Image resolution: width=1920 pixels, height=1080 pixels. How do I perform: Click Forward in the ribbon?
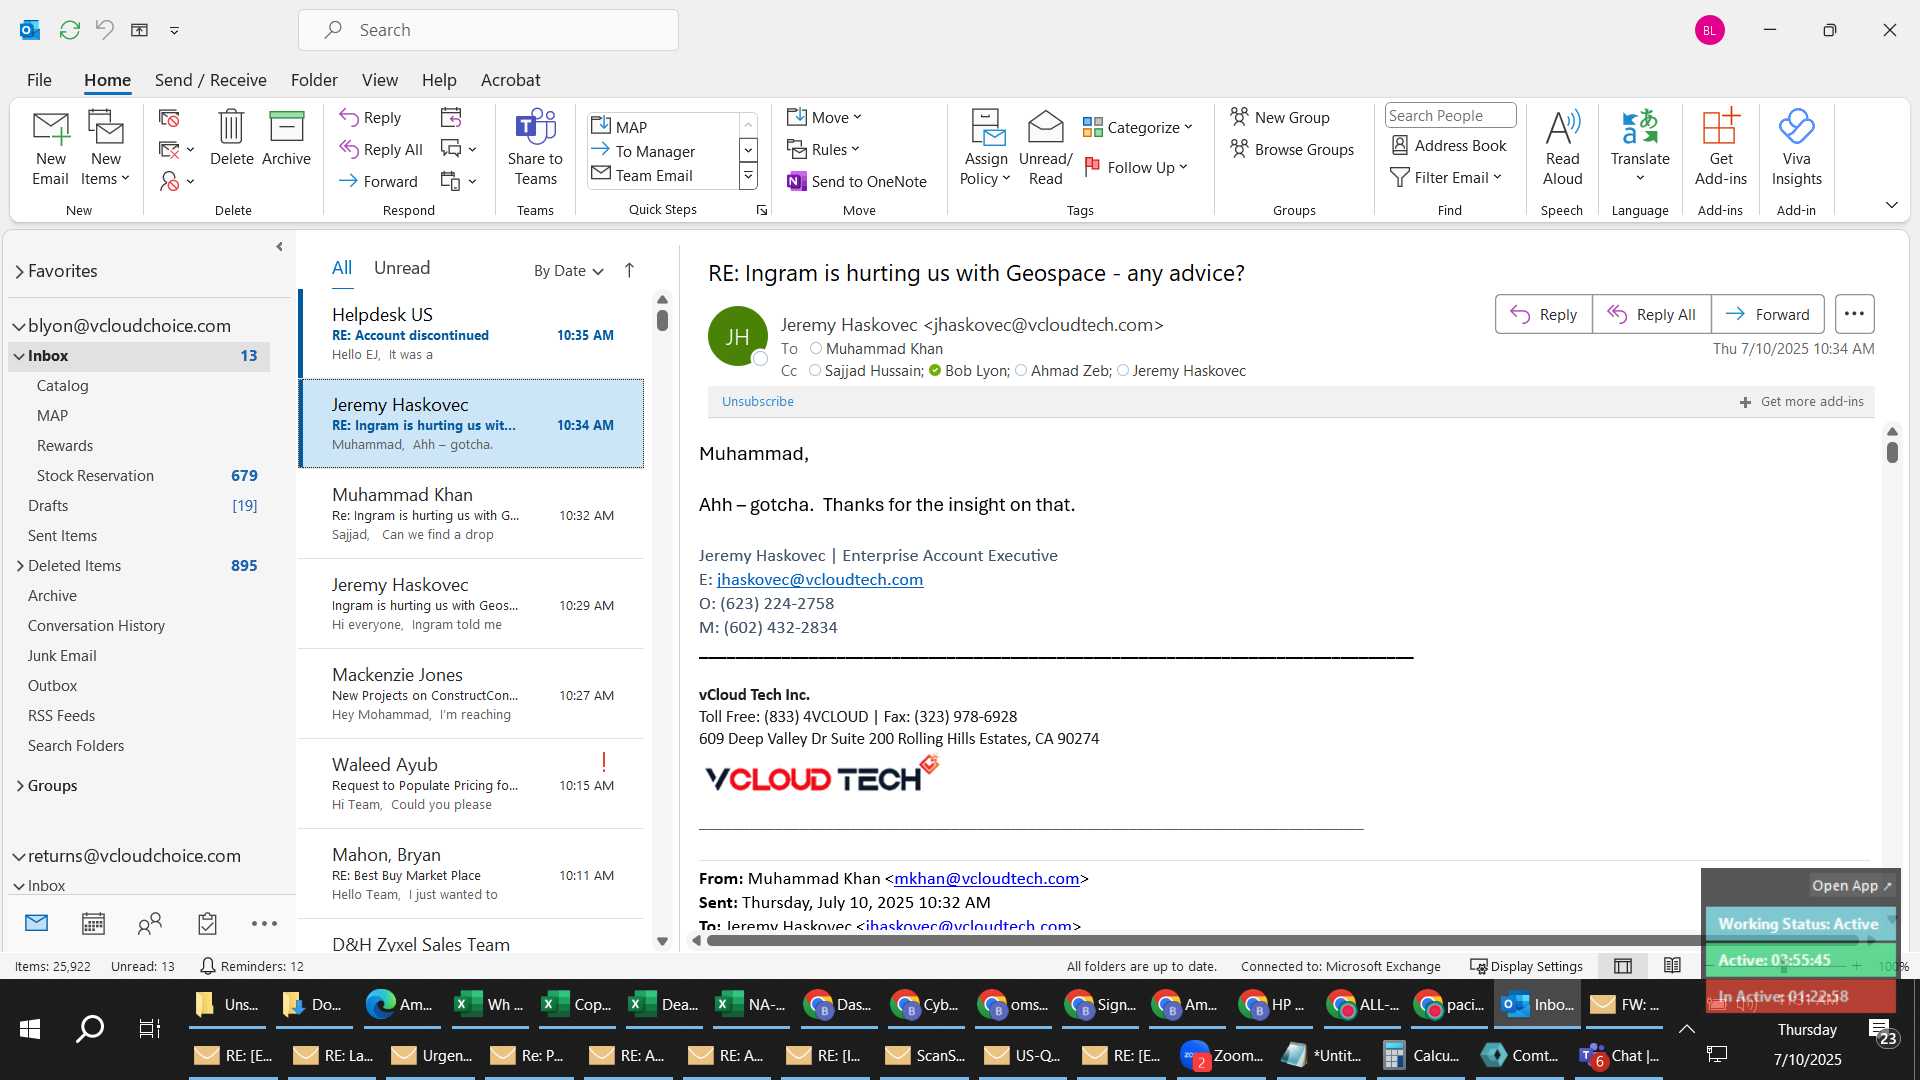[378, 181]
